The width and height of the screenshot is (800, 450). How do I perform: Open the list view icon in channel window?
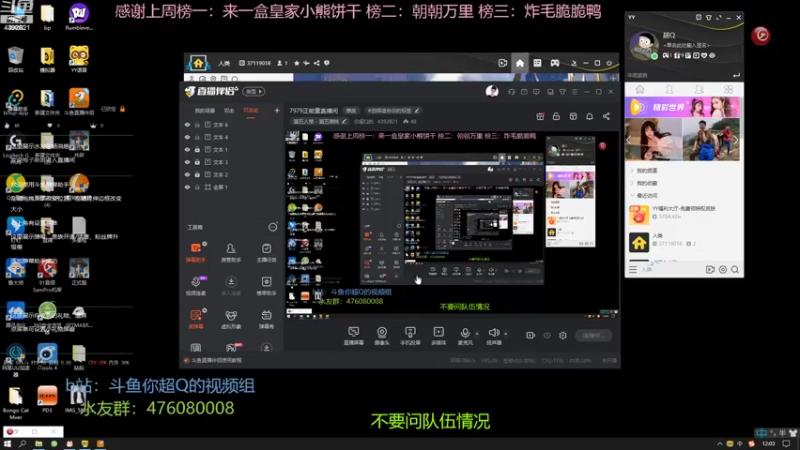click(x=537, y=63)
